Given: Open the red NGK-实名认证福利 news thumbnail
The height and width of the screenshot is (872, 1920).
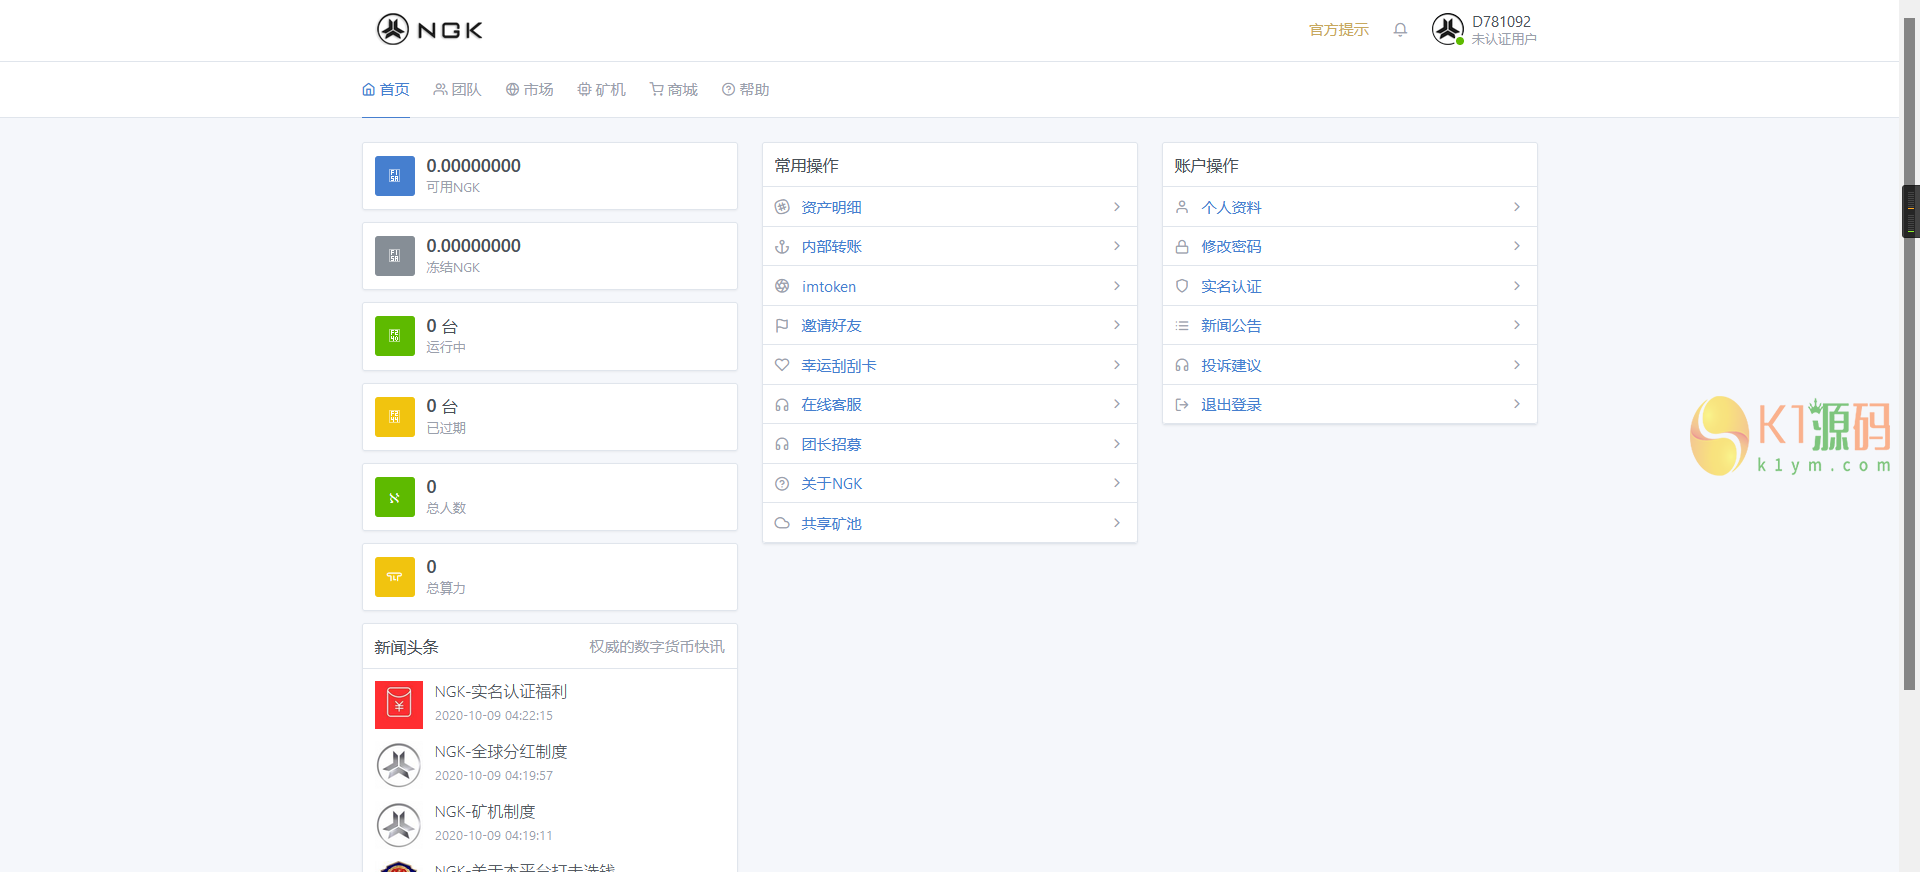Looking at the screenshot, I should tap(399, 705).
